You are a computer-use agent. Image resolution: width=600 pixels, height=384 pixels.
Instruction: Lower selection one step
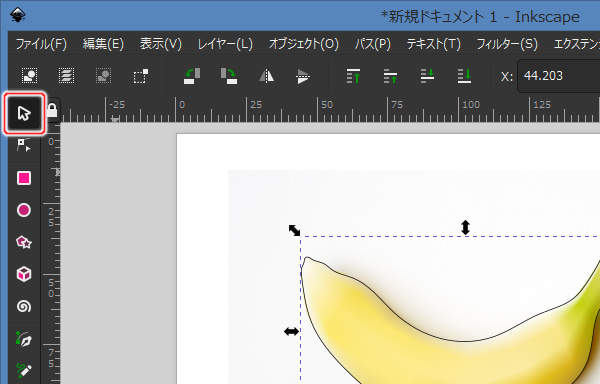point(427,76)
